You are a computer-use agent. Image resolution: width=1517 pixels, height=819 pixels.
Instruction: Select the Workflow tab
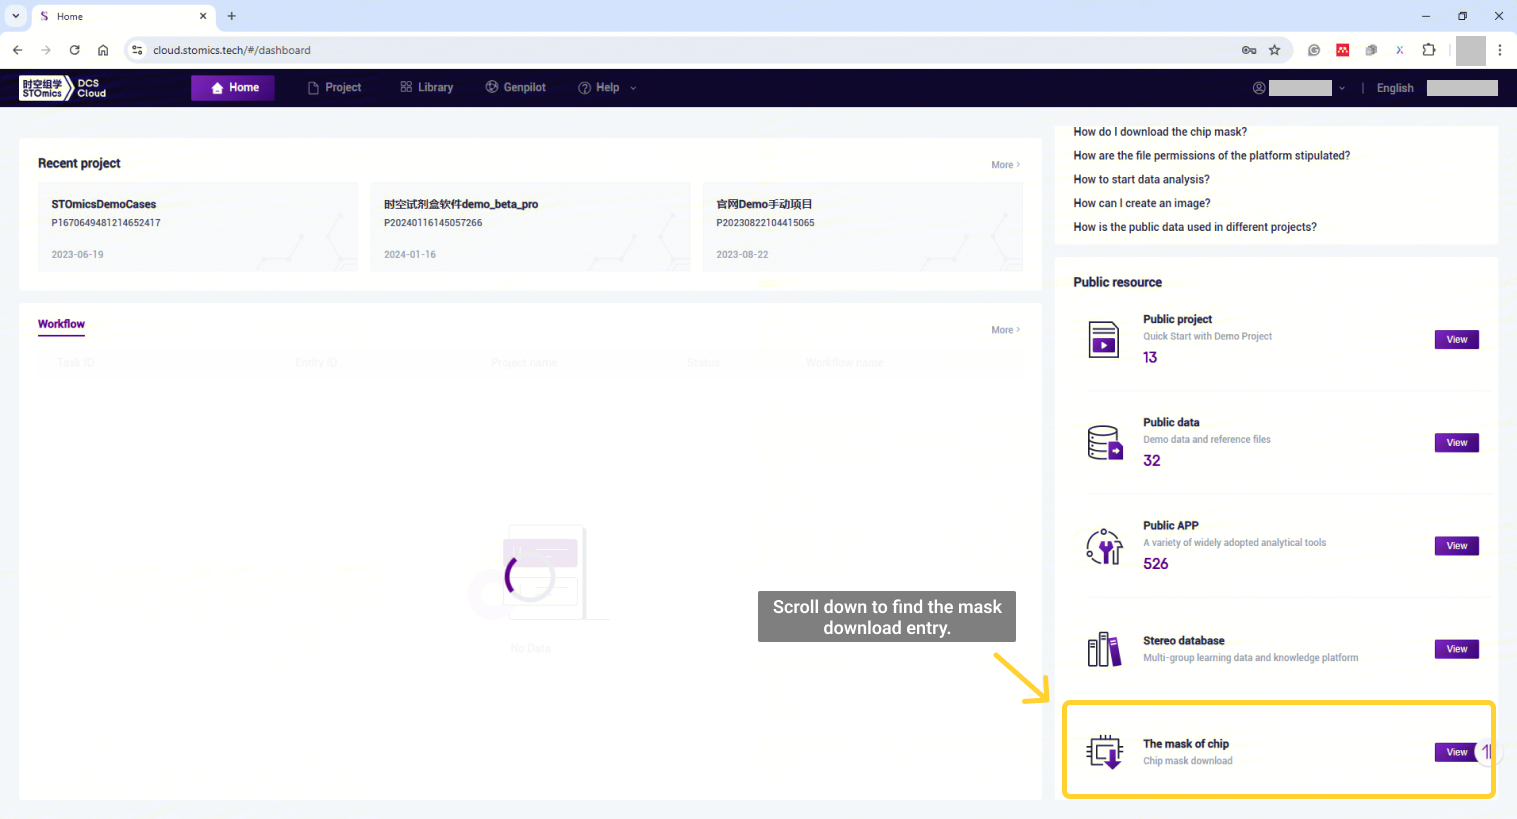61,324
